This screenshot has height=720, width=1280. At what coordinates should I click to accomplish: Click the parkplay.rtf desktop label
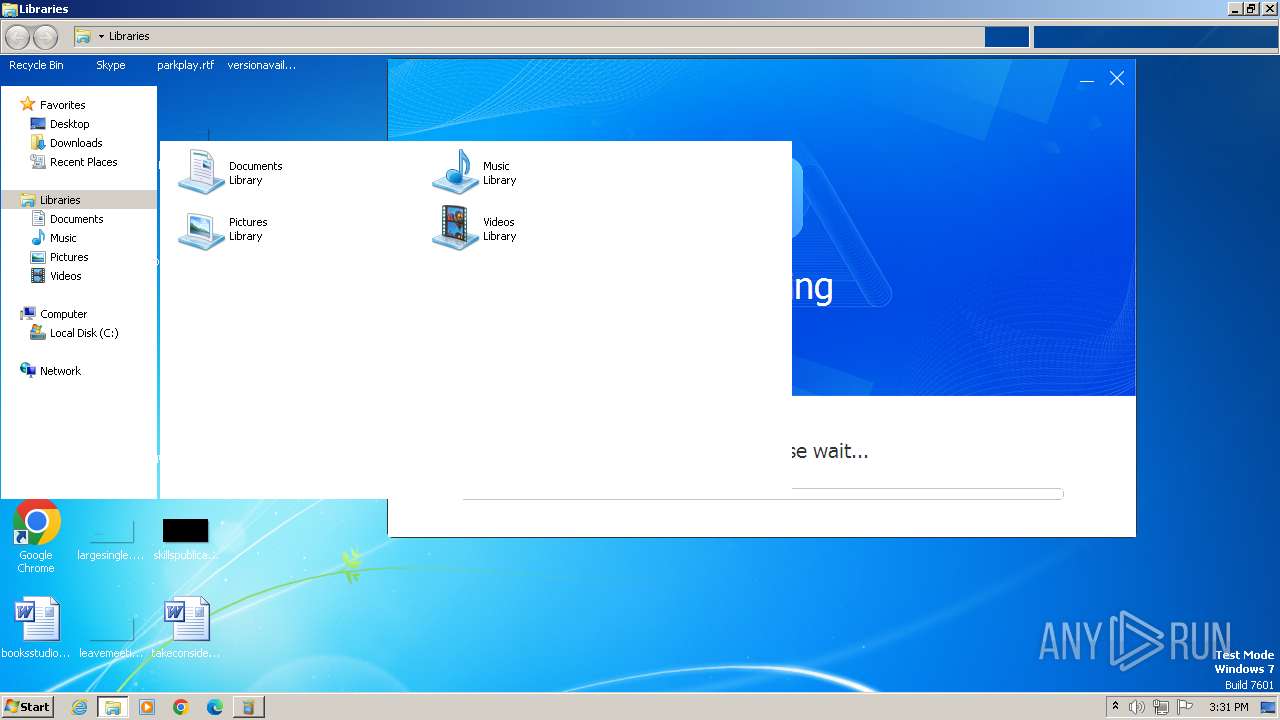coord(185,65)
